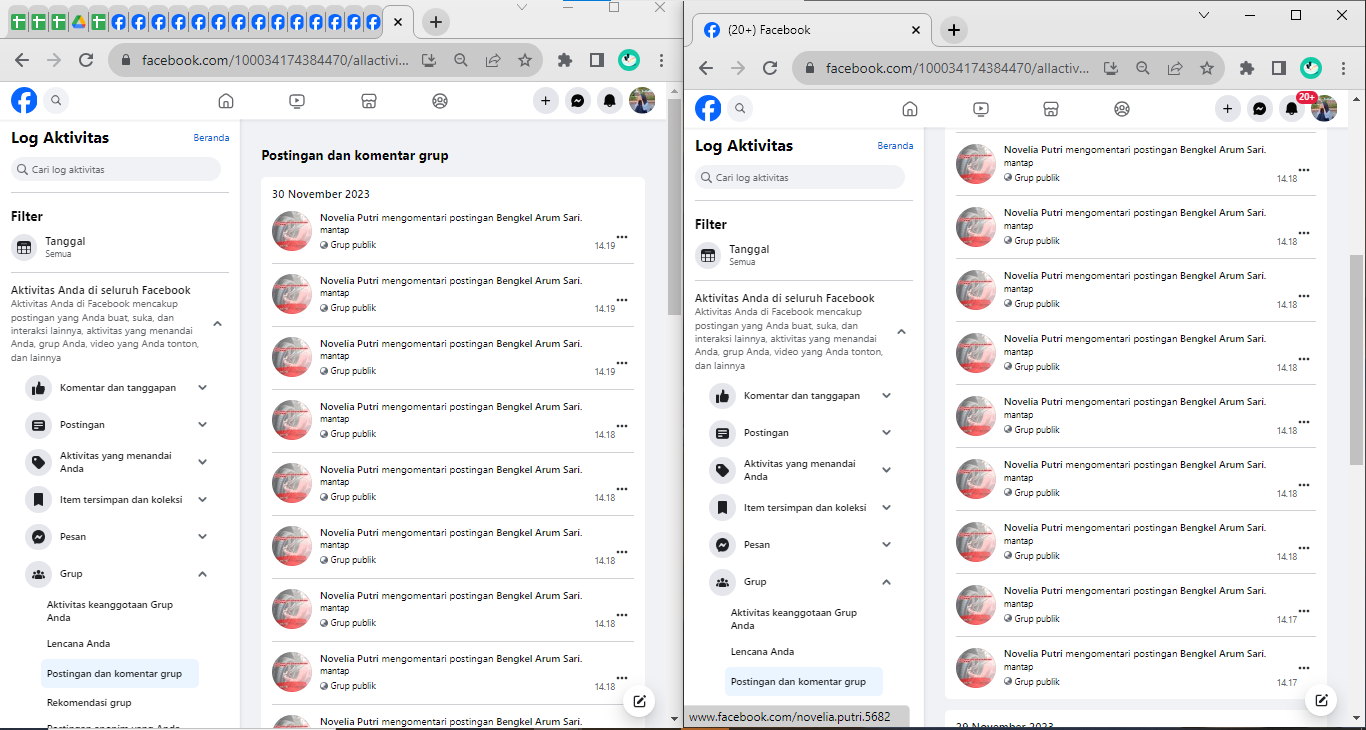Click Beranda link in right window
This screenshot has width=1366, height=730.
click(895, 146)
